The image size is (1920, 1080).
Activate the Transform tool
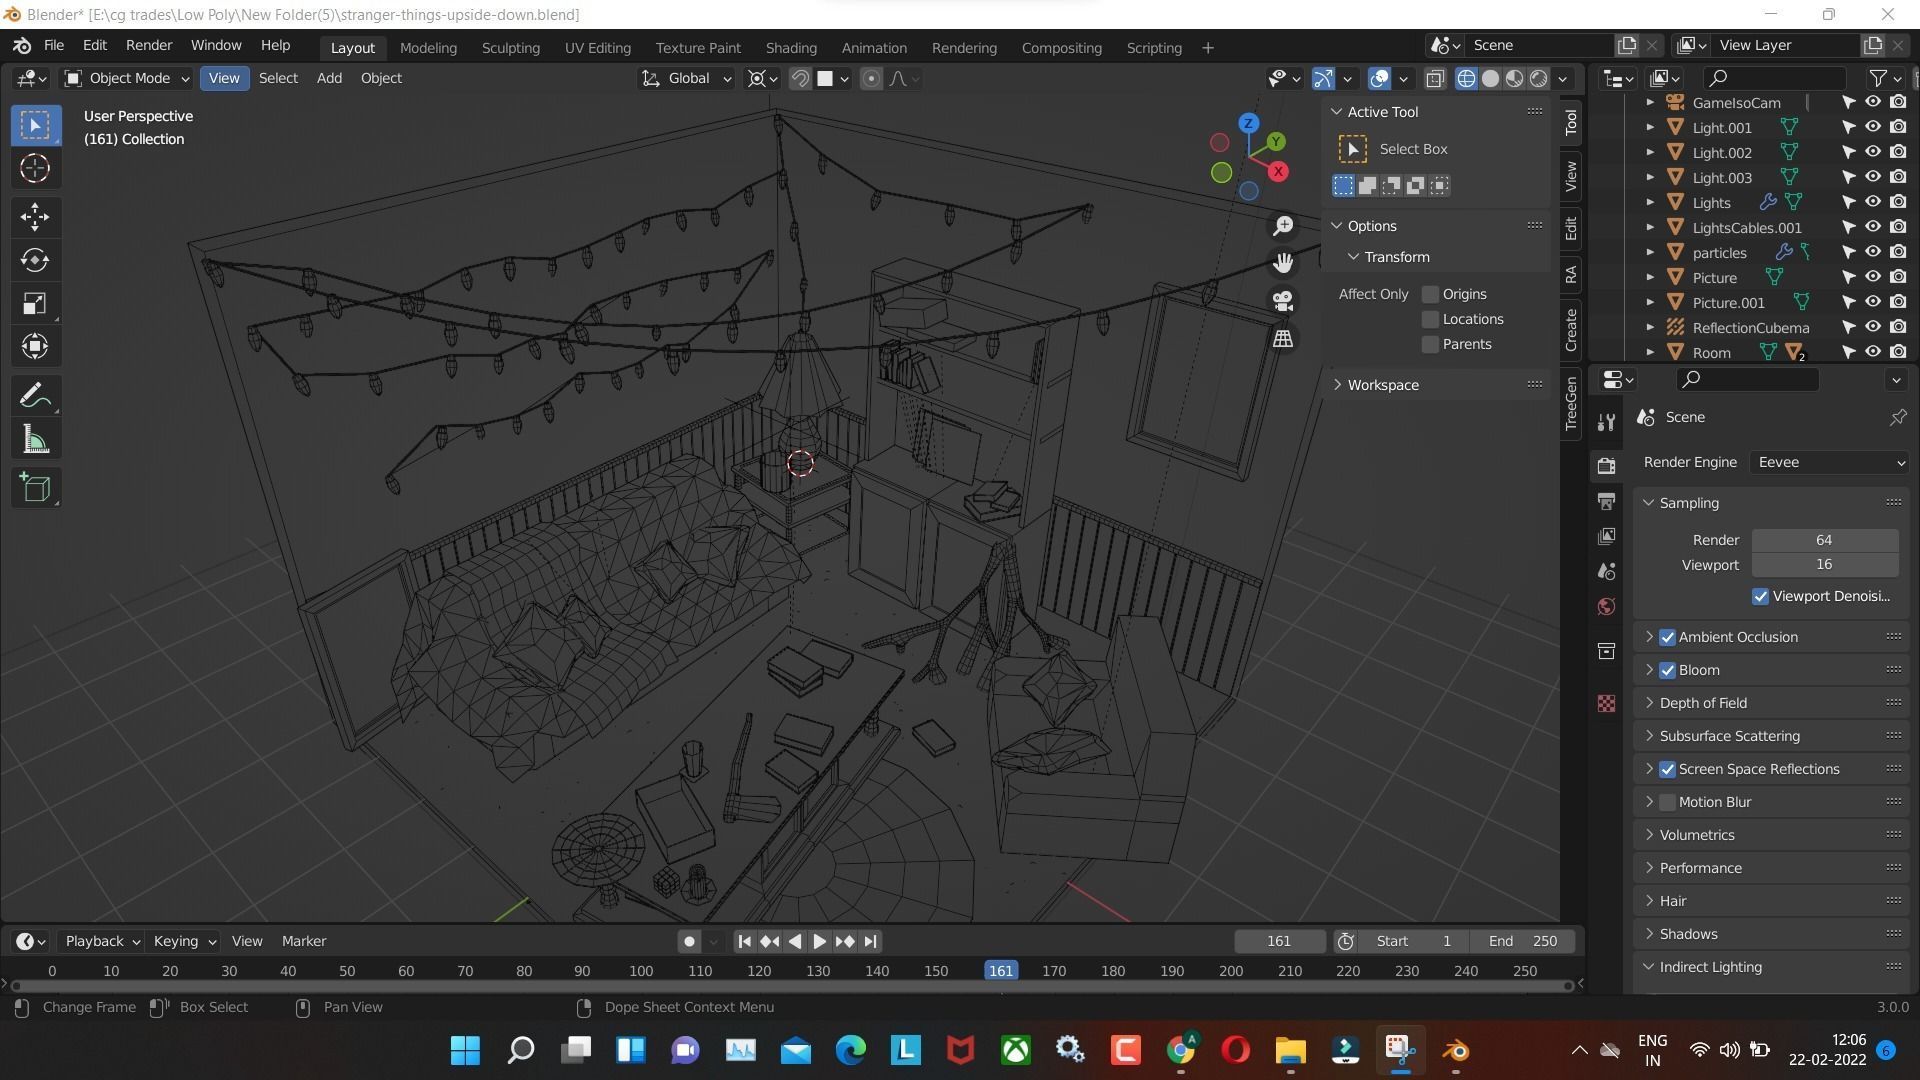tap(35, 347)
